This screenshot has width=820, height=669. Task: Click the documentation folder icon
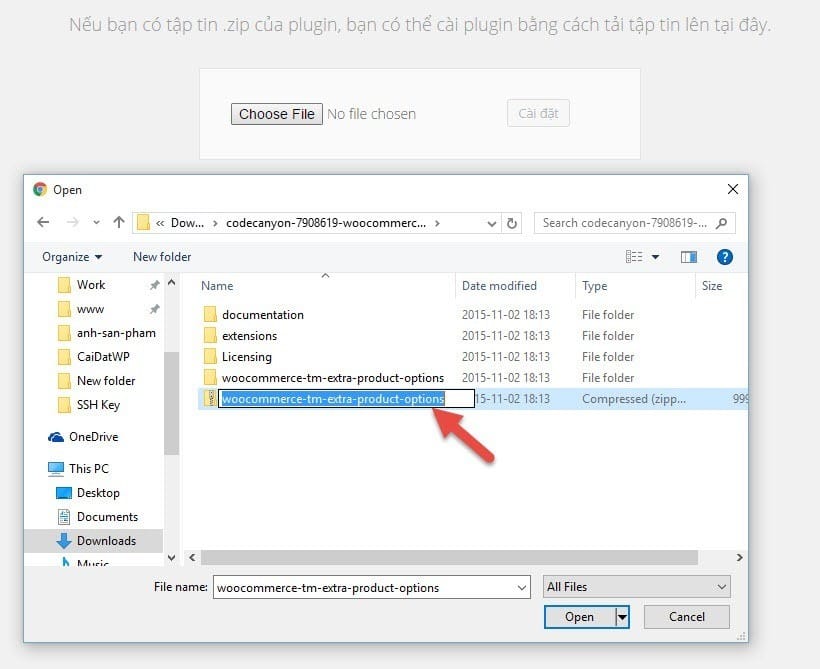210,314
